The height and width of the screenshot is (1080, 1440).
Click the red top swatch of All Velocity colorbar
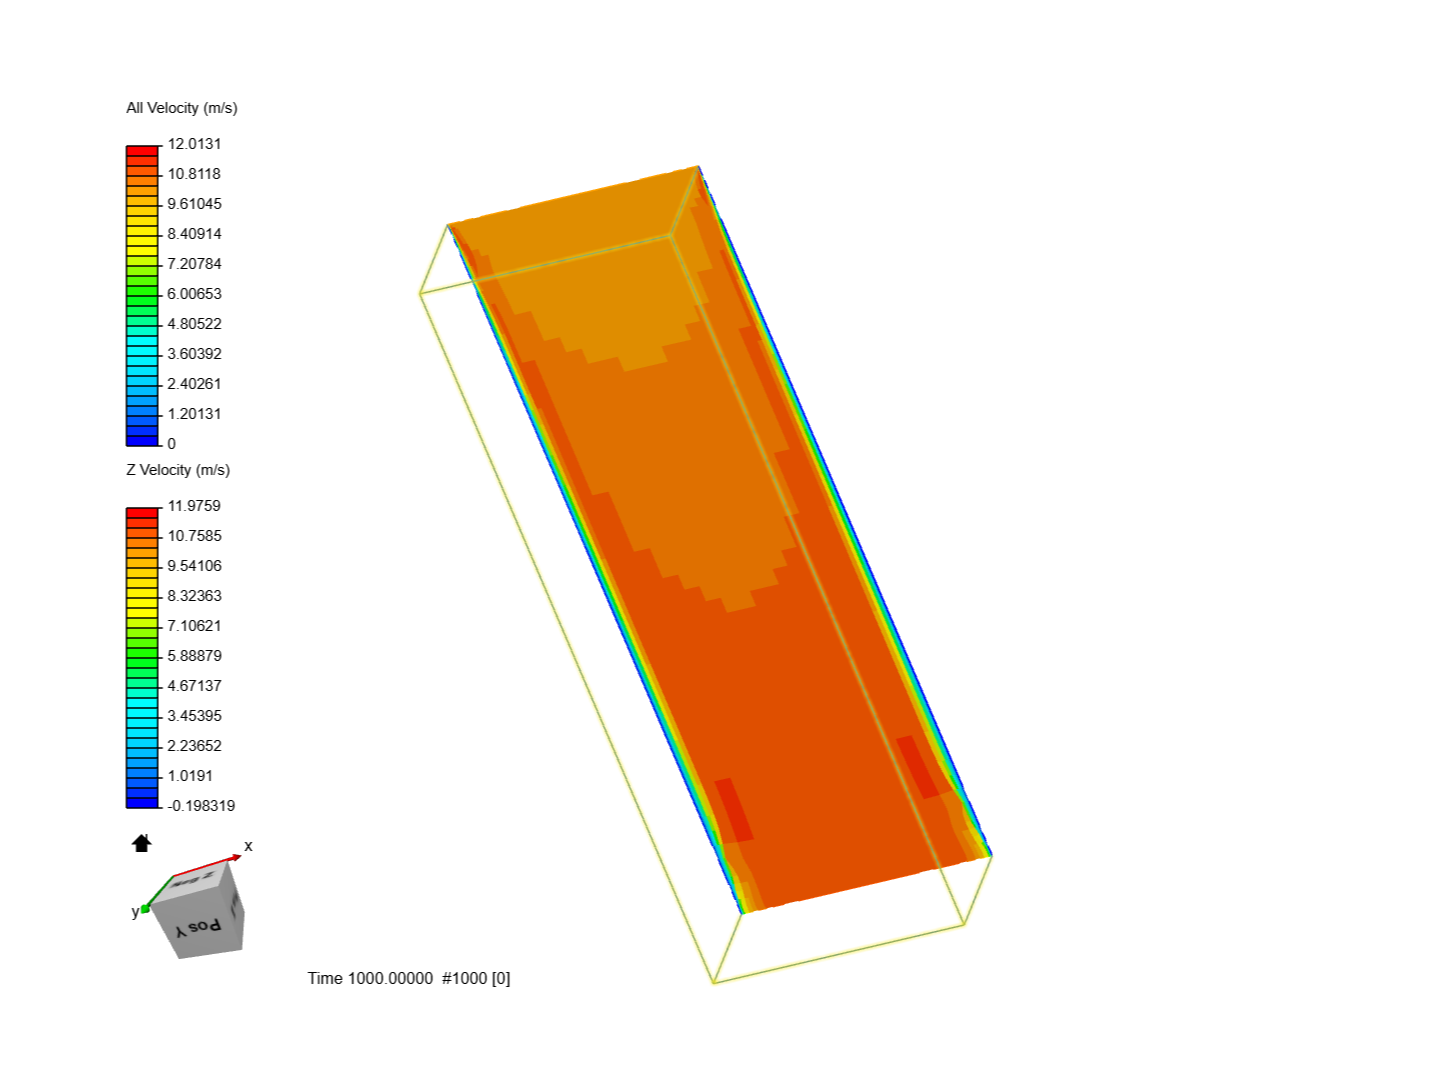pyautogui.click(x=142, y=151)
